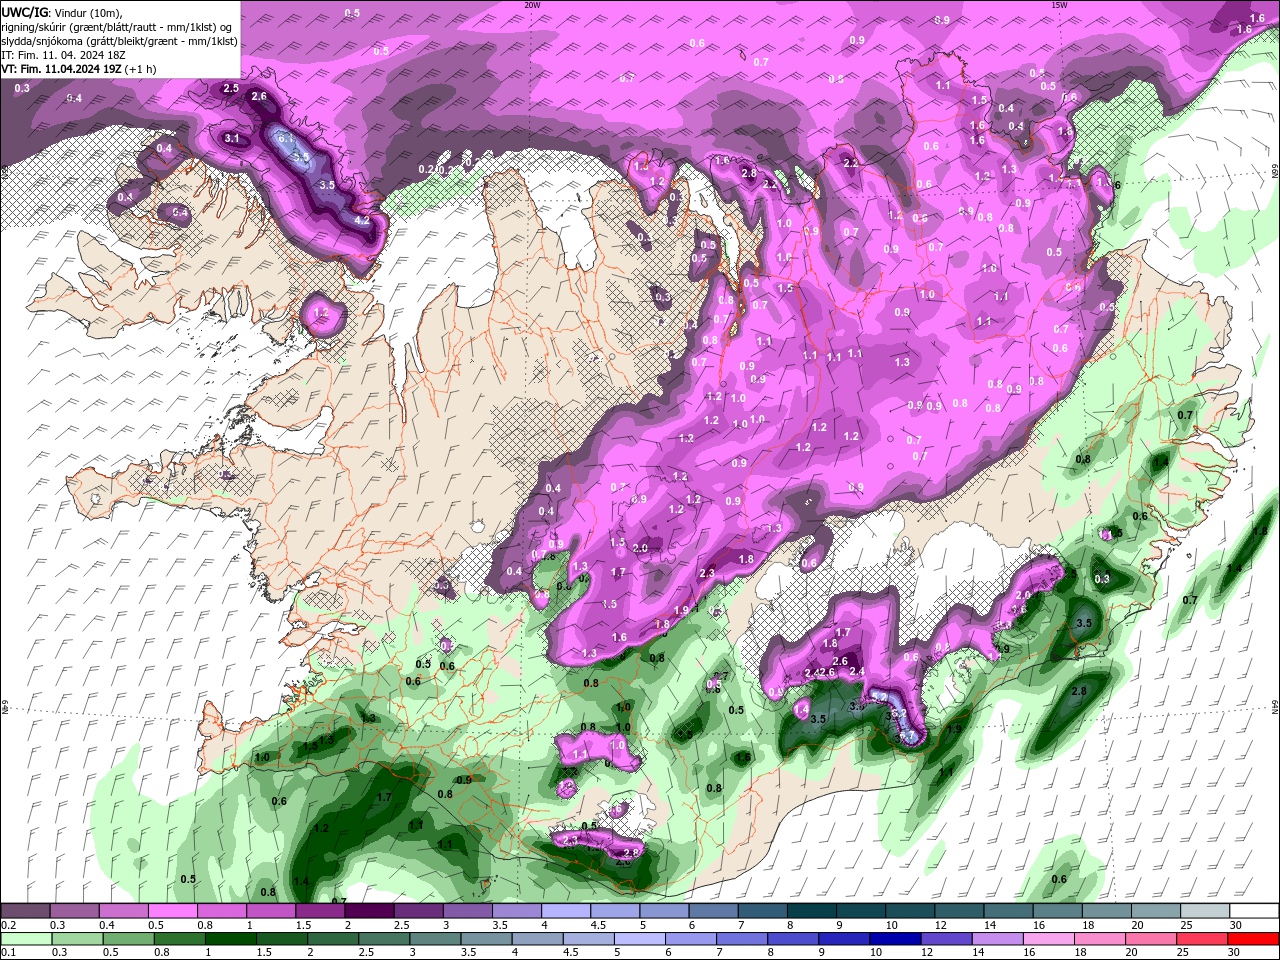This screenshot has height=960, width=1280.
Task: Select the dark teal 8–9 snow scale swatch
Action: point(812,911)
